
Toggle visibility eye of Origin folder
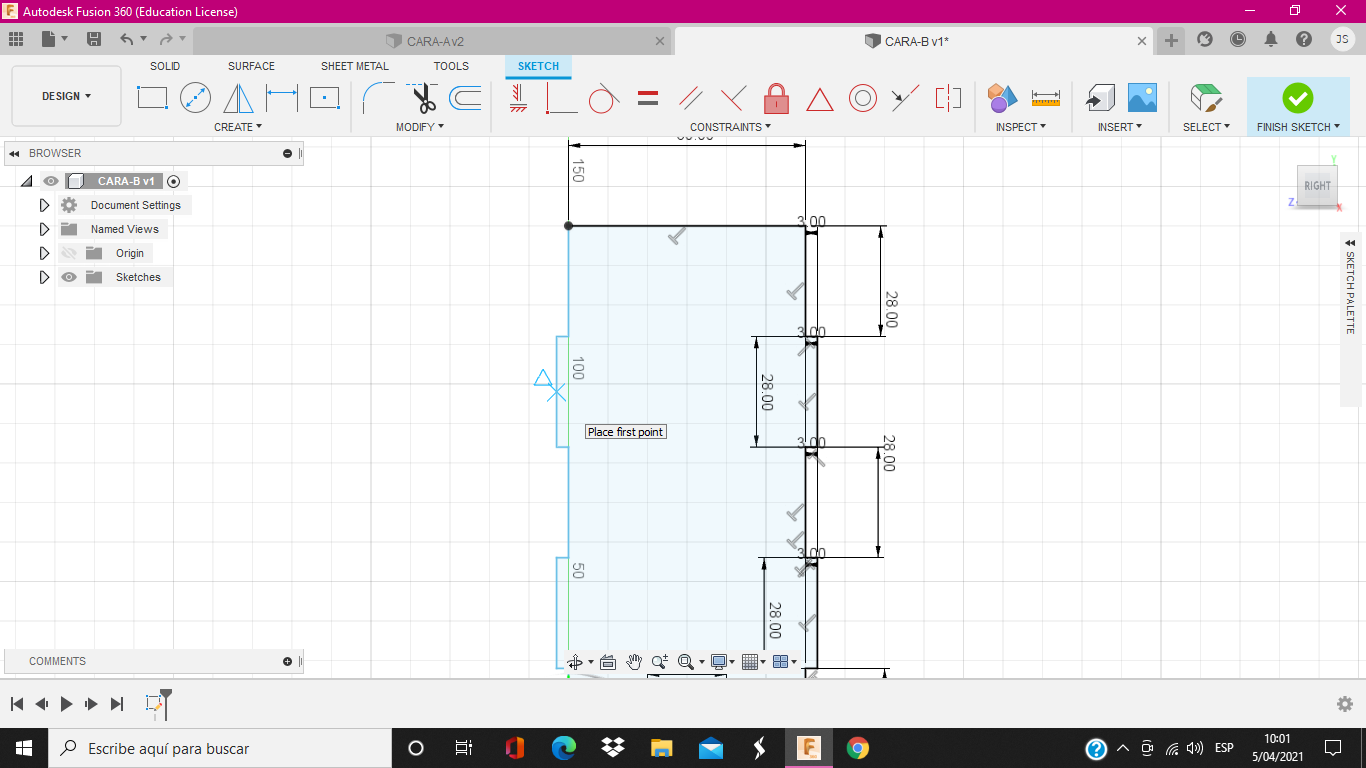point(69,253)
